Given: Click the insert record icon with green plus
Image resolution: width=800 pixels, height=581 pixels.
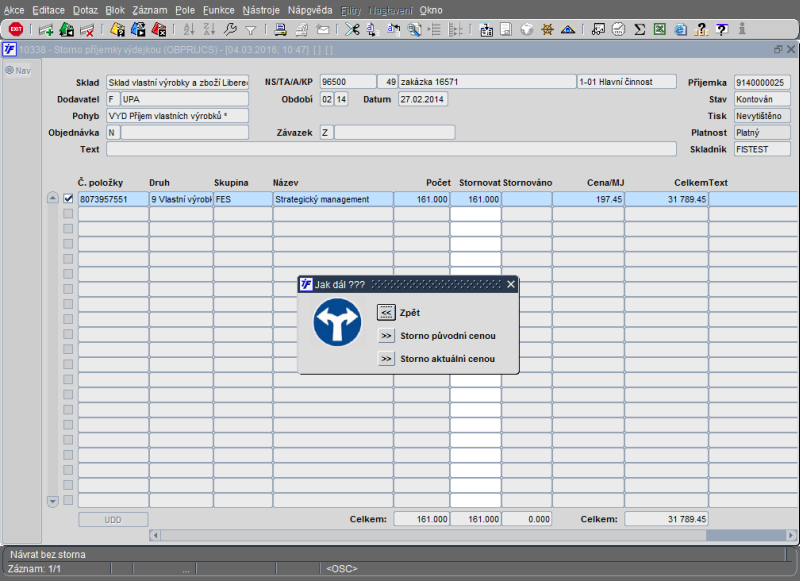Looking at the screenshot, I should pyautogui.click(x=46, y=30).
